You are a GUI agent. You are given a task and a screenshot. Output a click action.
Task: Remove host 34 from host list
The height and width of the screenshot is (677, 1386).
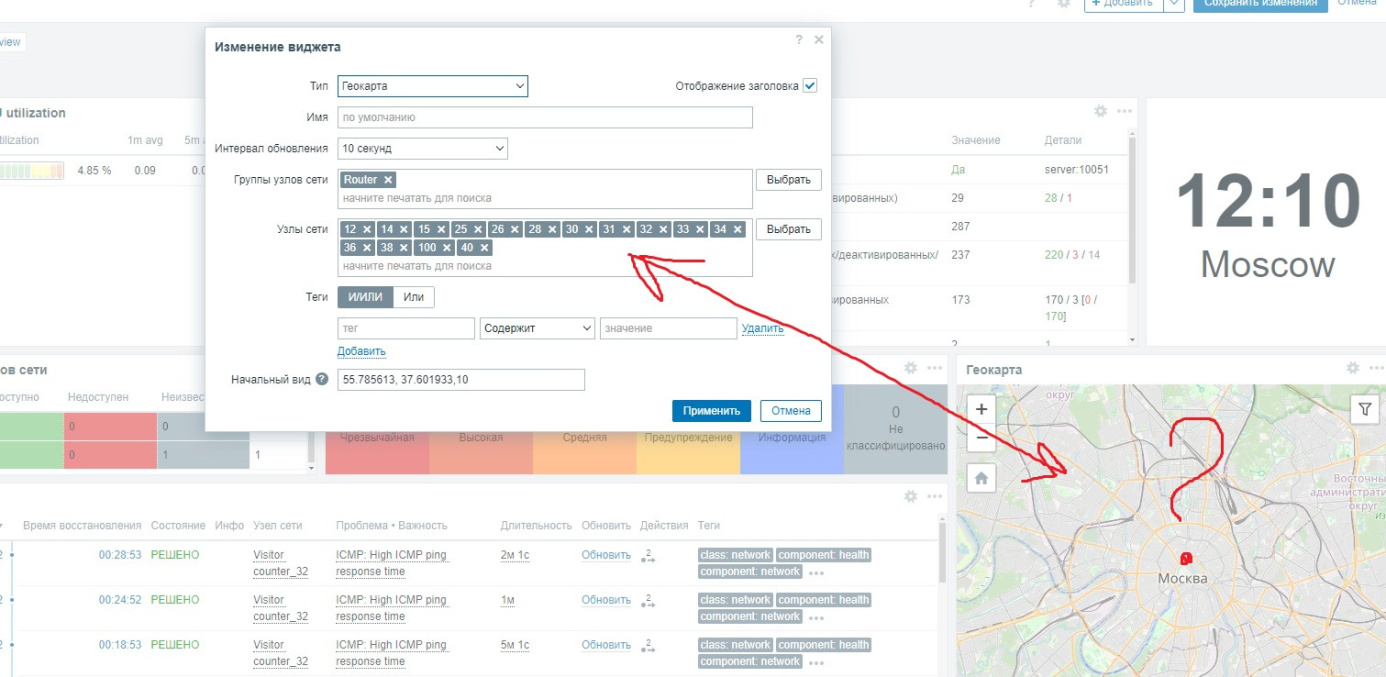pos(738,229)
